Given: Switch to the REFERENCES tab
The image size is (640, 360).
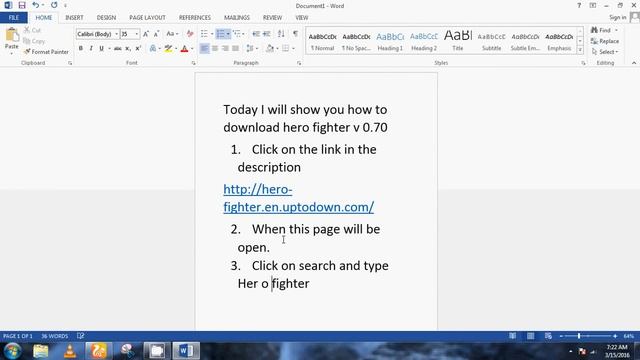Looking at the screenshot, I should coord(195,18).
